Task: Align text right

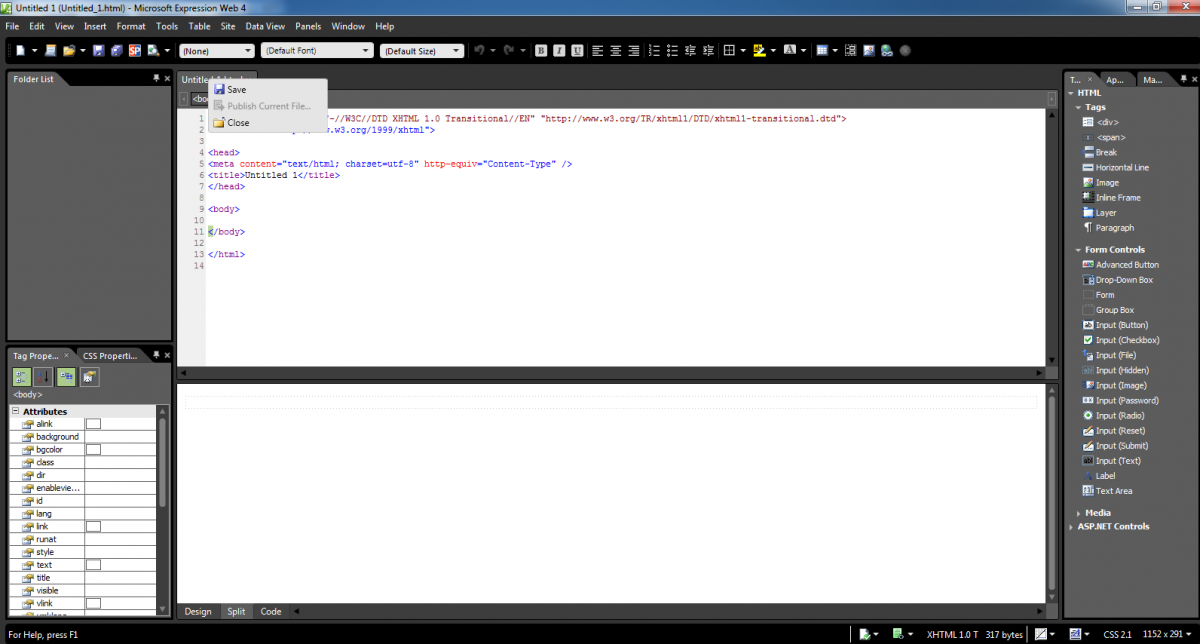Action: [x=634, y=50]
